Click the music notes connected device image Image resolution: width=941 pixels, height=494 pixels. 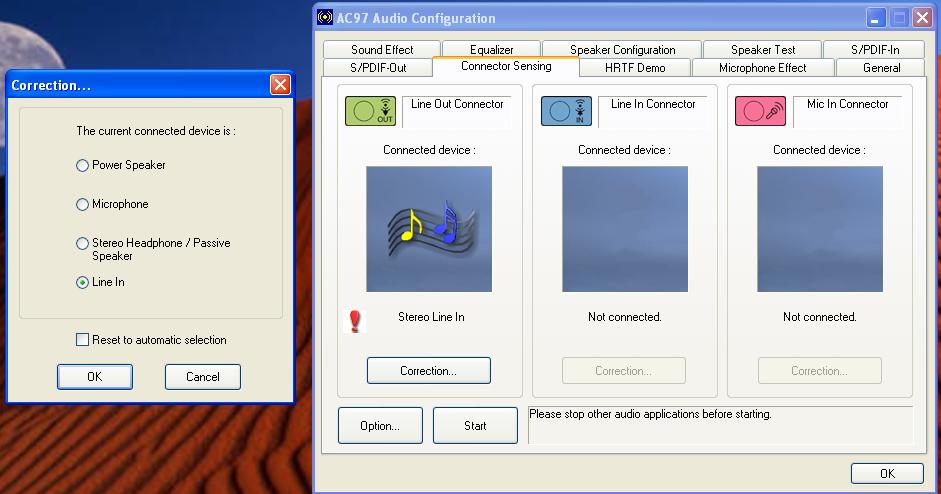tap(429, 229)
